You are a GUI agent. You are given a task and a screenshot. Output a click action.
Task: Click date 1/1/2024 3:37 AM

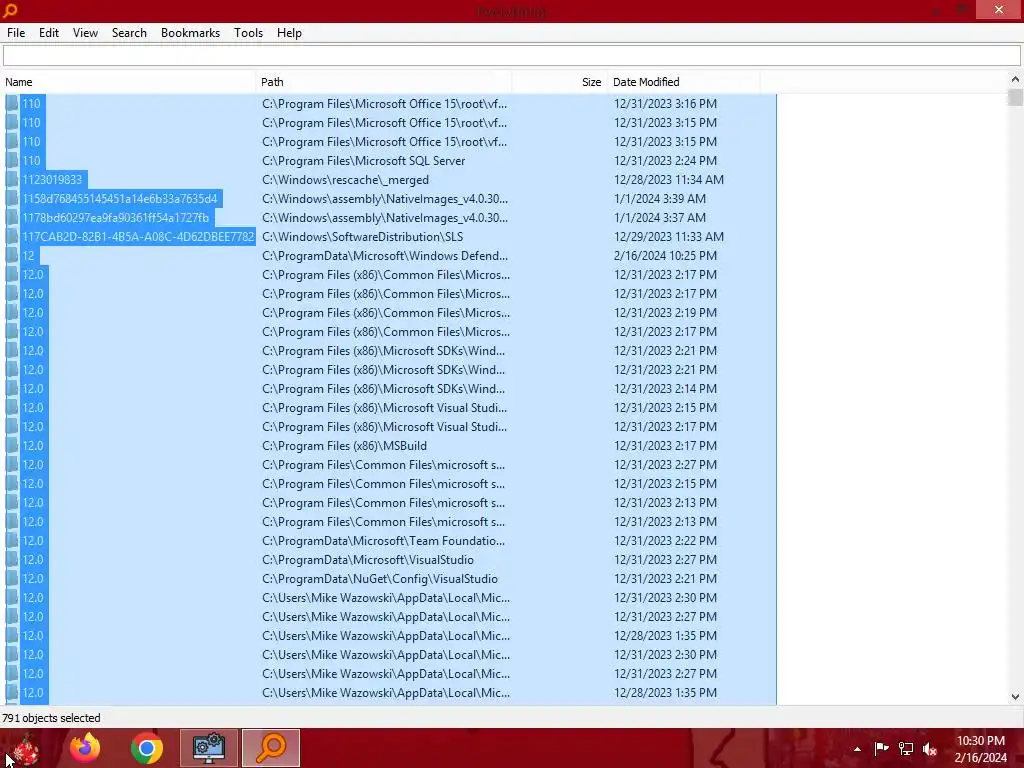pyautogui.click(x=660, y=217)
